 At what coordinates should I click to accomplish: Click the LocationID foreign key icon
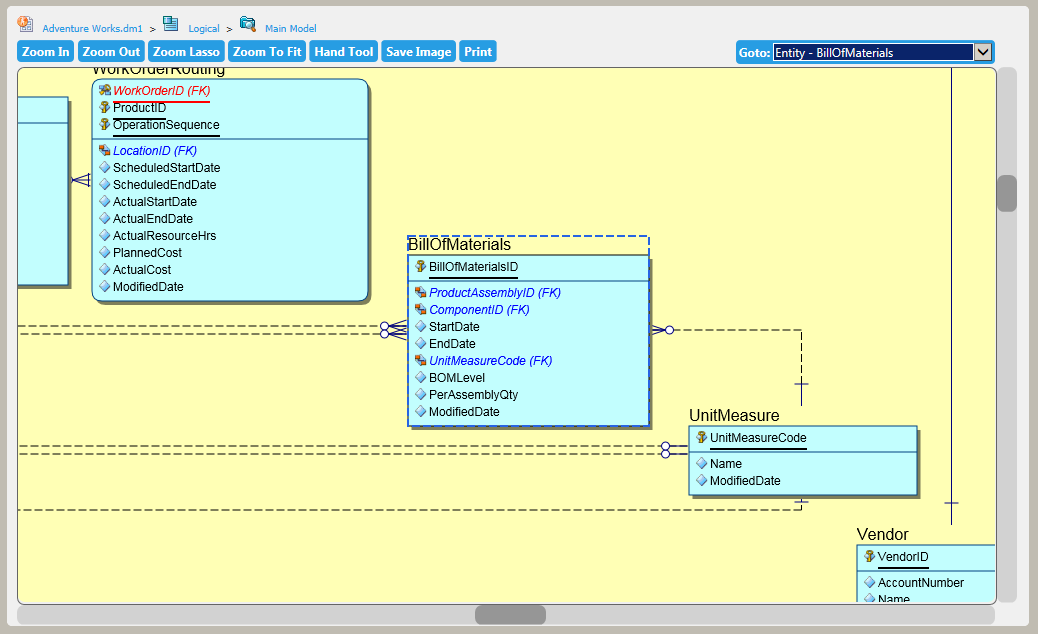[x=105, y=150]
